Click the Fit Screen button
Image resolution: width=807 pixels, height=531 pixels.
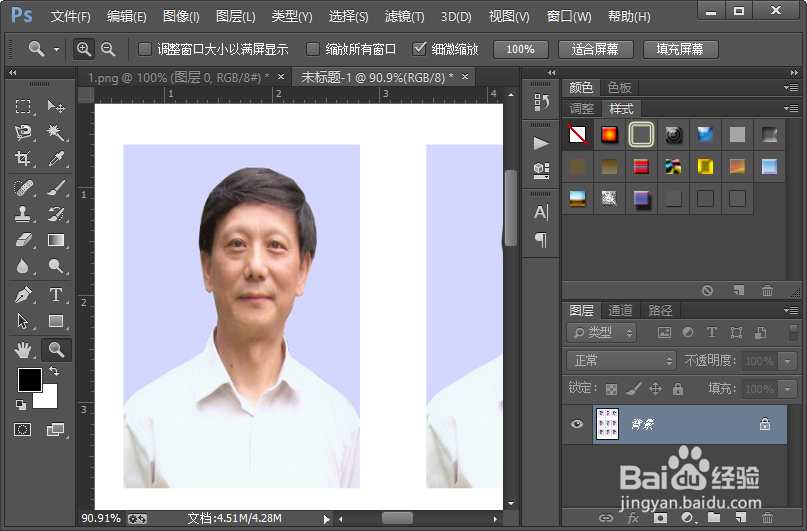click(x=595, y=49)
